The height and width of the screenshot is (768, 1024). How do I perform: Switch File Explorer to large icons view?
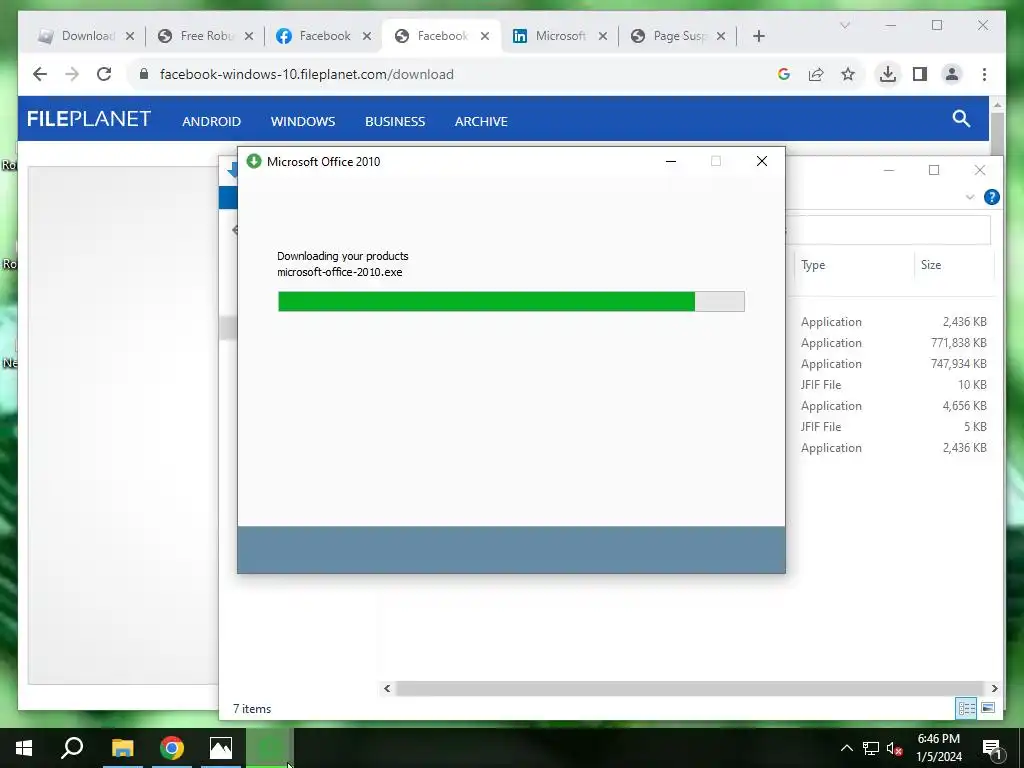(988, 708)
